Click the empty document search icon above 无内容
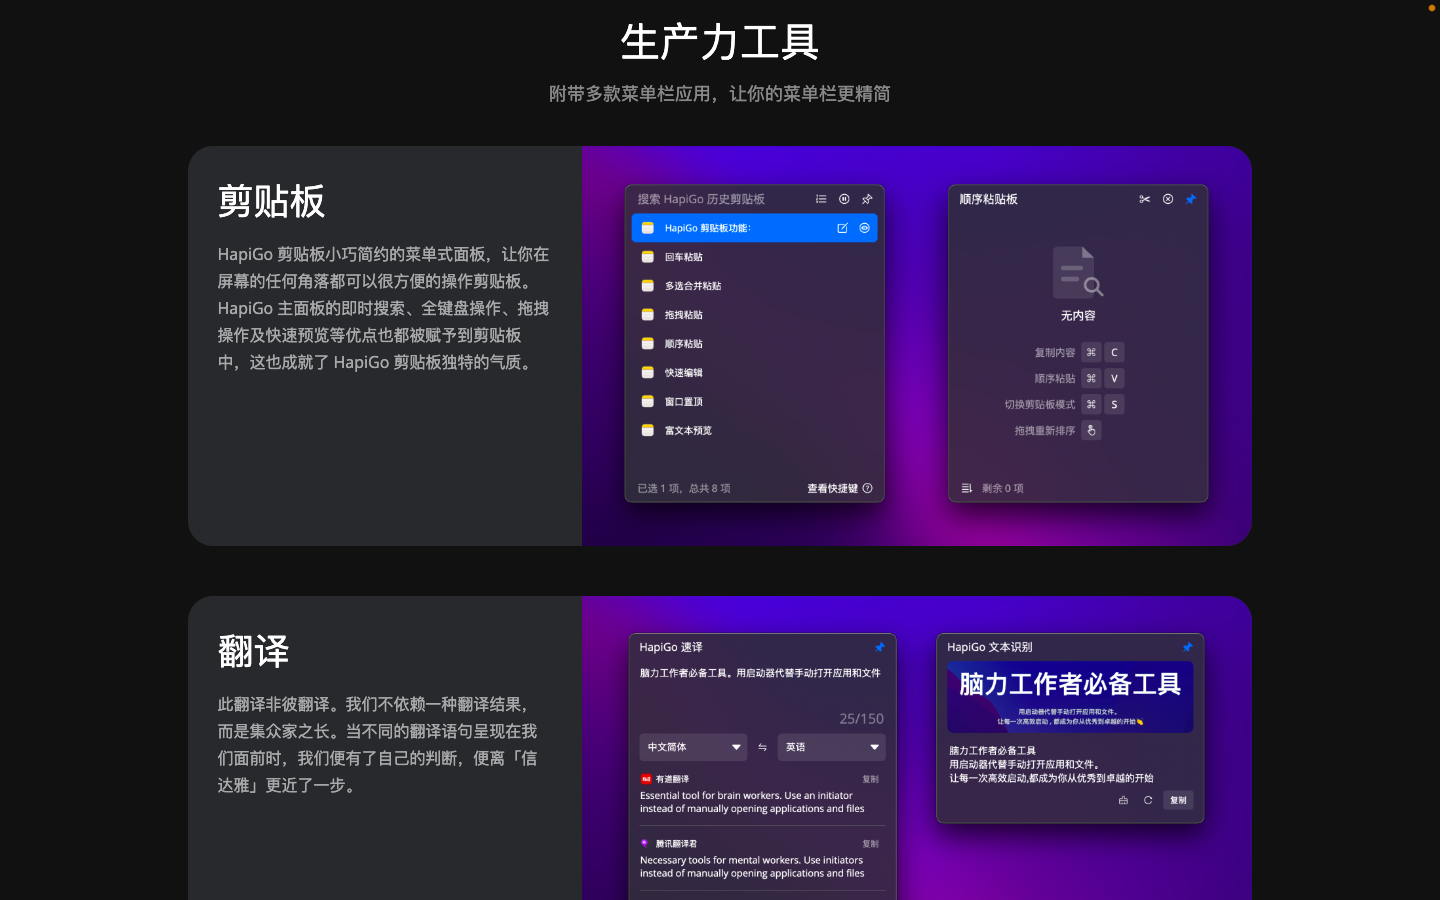Image resolution: width=1440 pixels, height=900 pixels. point(1078,273)
